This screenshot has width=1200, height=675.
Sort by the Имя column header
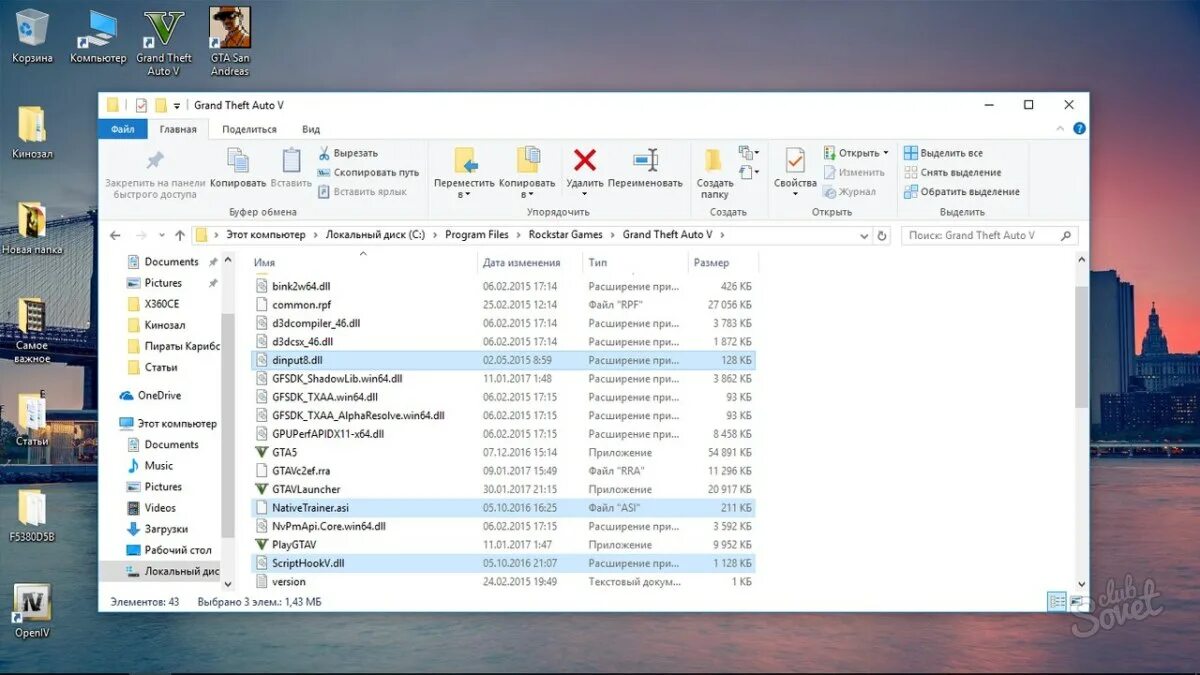pos(364,262)
